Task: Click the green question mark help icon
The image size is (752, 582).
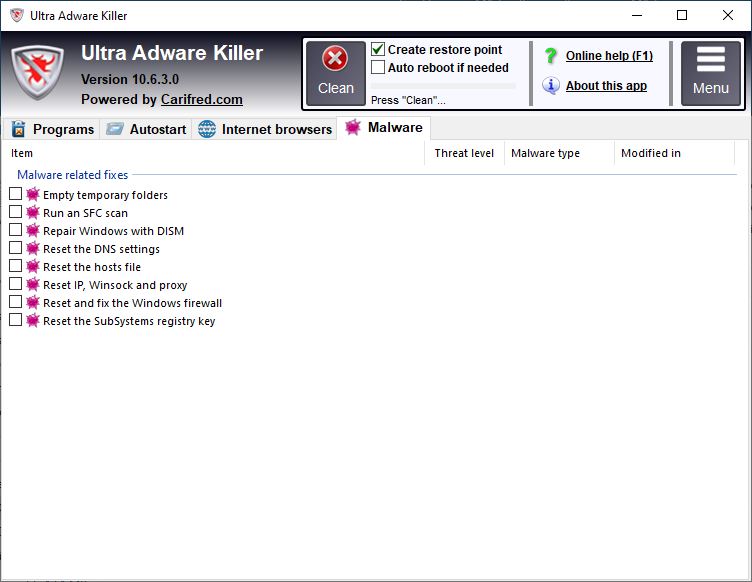Action: (x=551, y=56)
